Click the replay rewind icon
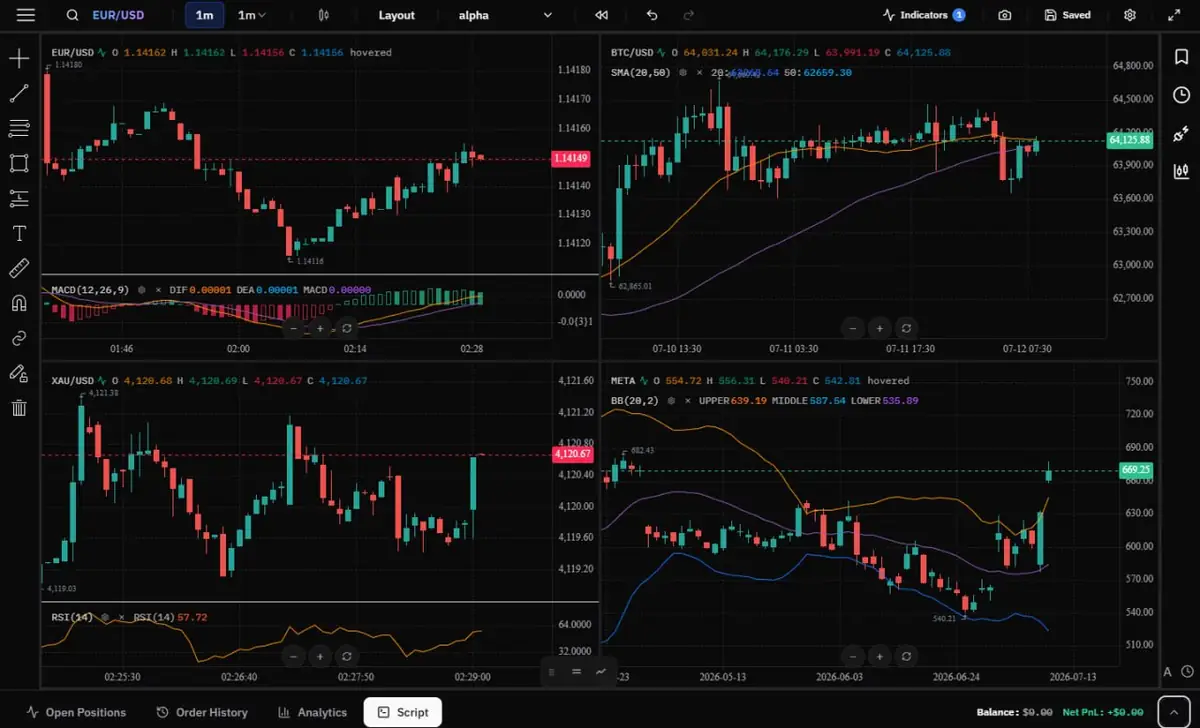The height and width of the screenshot is (728, 1200). click(x=601, y=15)
